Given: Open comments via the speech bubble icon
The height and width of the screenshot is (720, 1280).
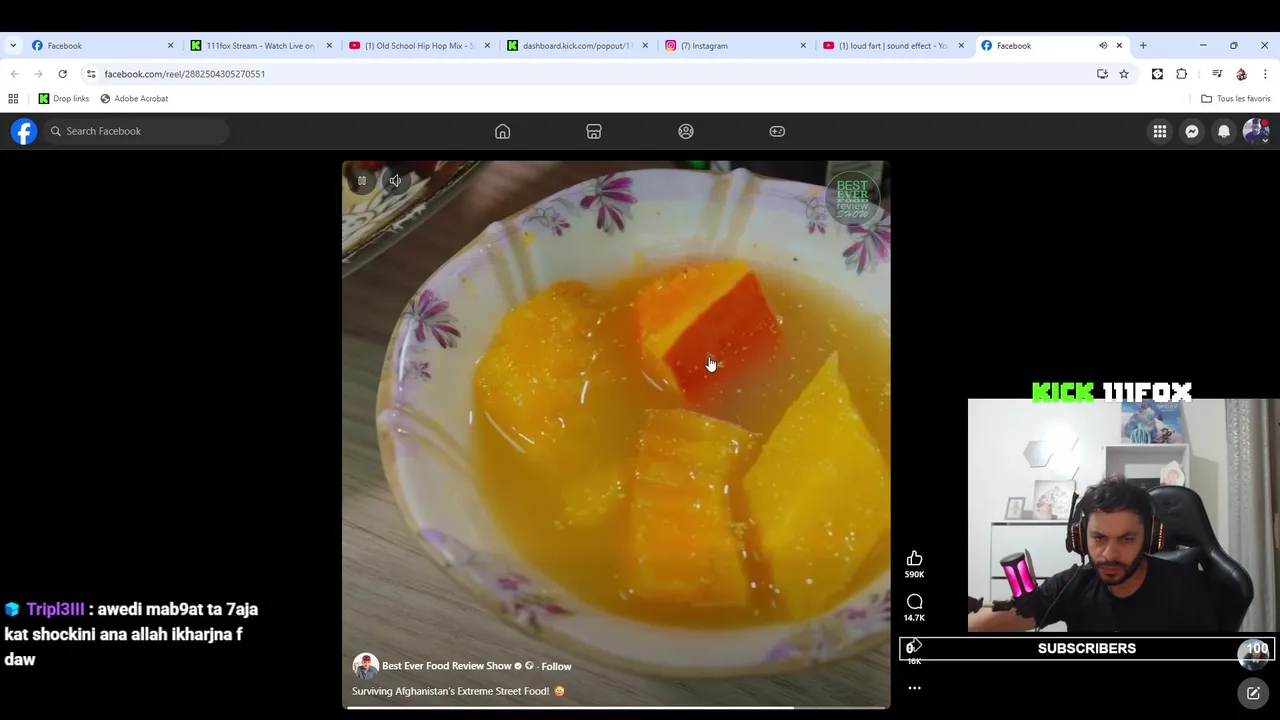Looking at the screenshot, I should click(x=914, y=602).
